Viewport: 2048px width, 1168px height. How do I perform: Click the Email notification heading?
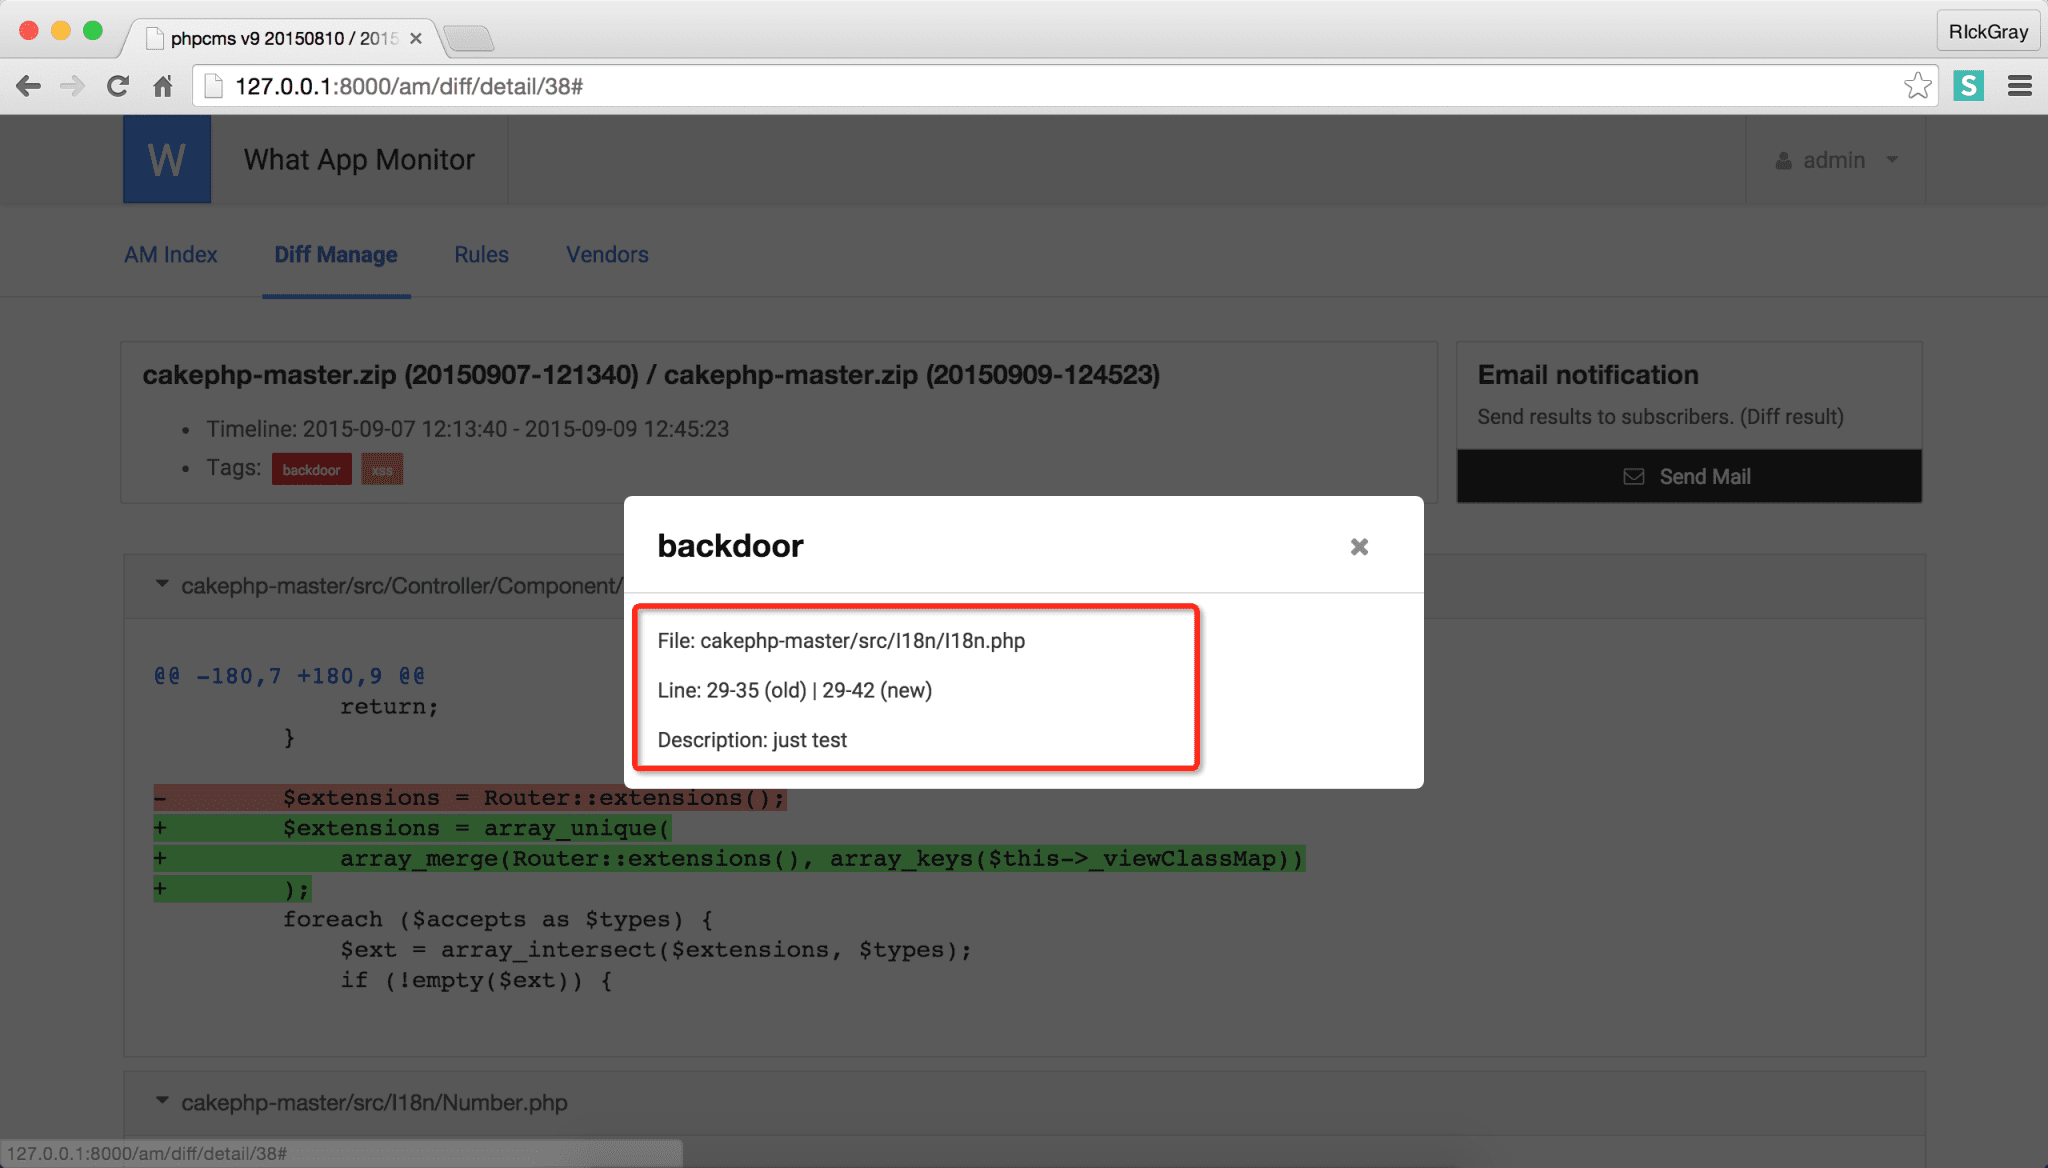point(1588,375)
